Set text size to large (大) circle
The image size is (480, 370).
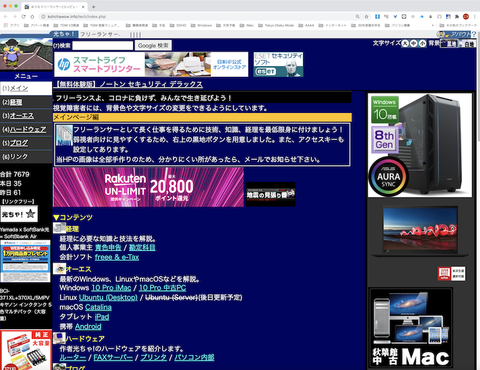[x=405, y=43]
